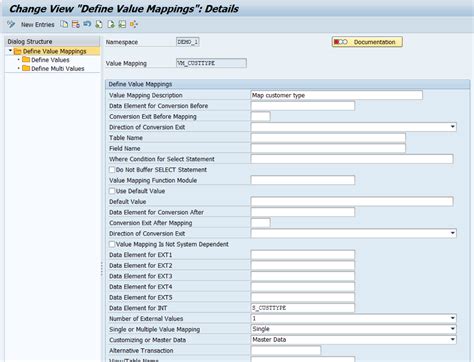
Task: Click the Default Value input field
Action: pyautogui.click(x=352, y=201)
